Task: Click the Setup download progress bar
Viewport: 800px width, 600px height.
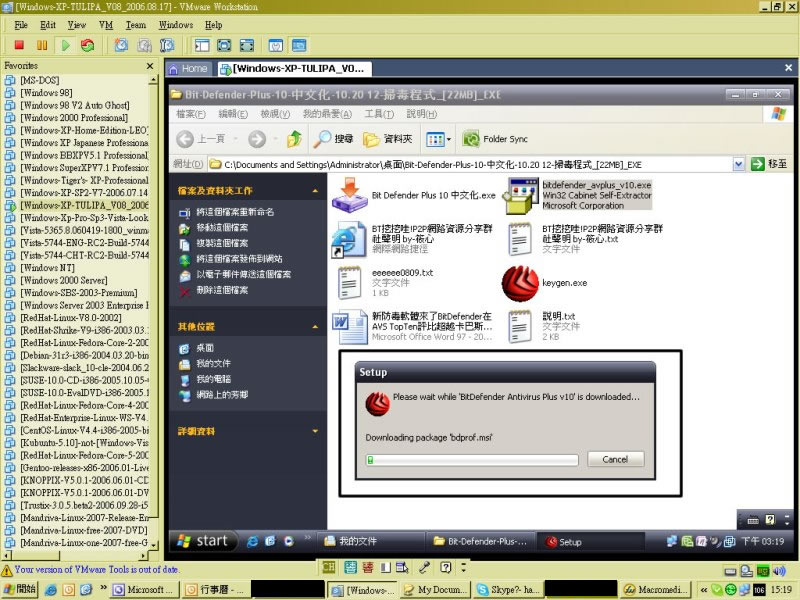Action: [472, 460]
